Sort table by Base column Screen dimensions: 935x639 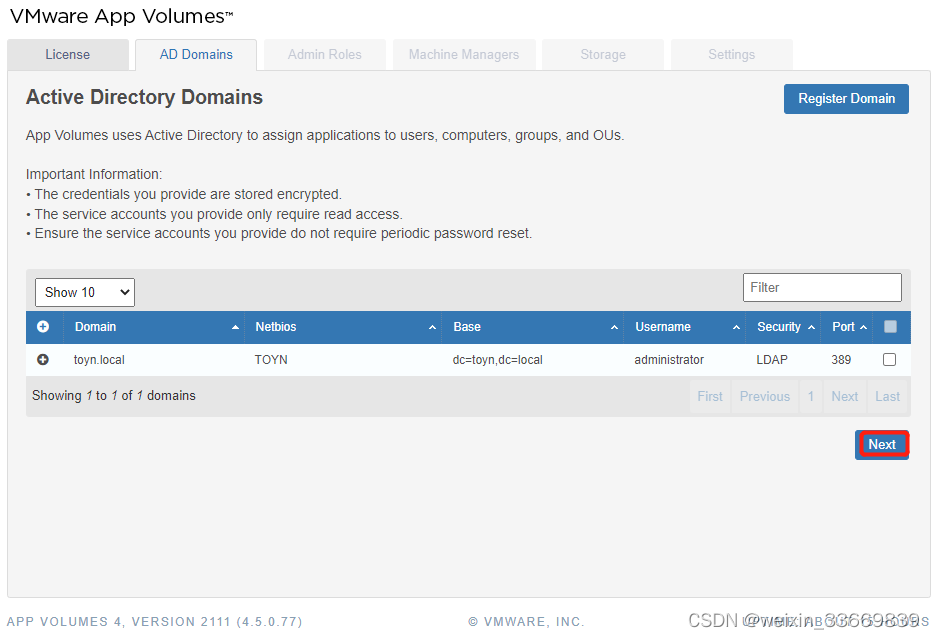click(532, 327)
